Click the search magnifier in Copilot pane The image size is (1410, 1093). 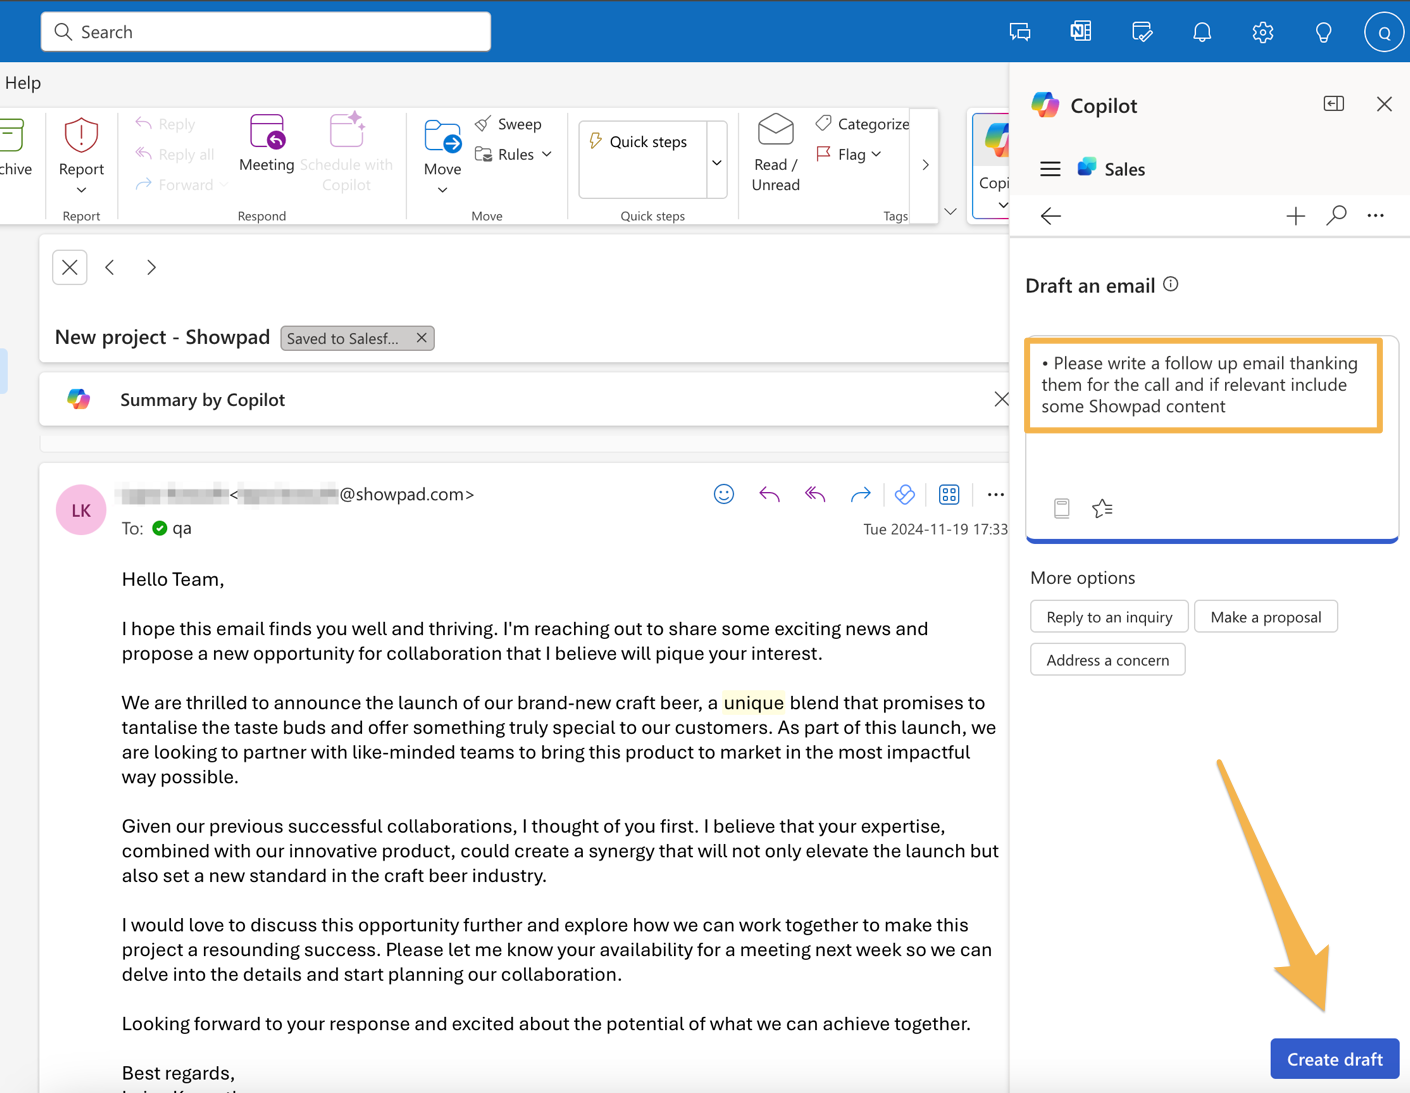pyautogui.click(x=1336, y=216)
